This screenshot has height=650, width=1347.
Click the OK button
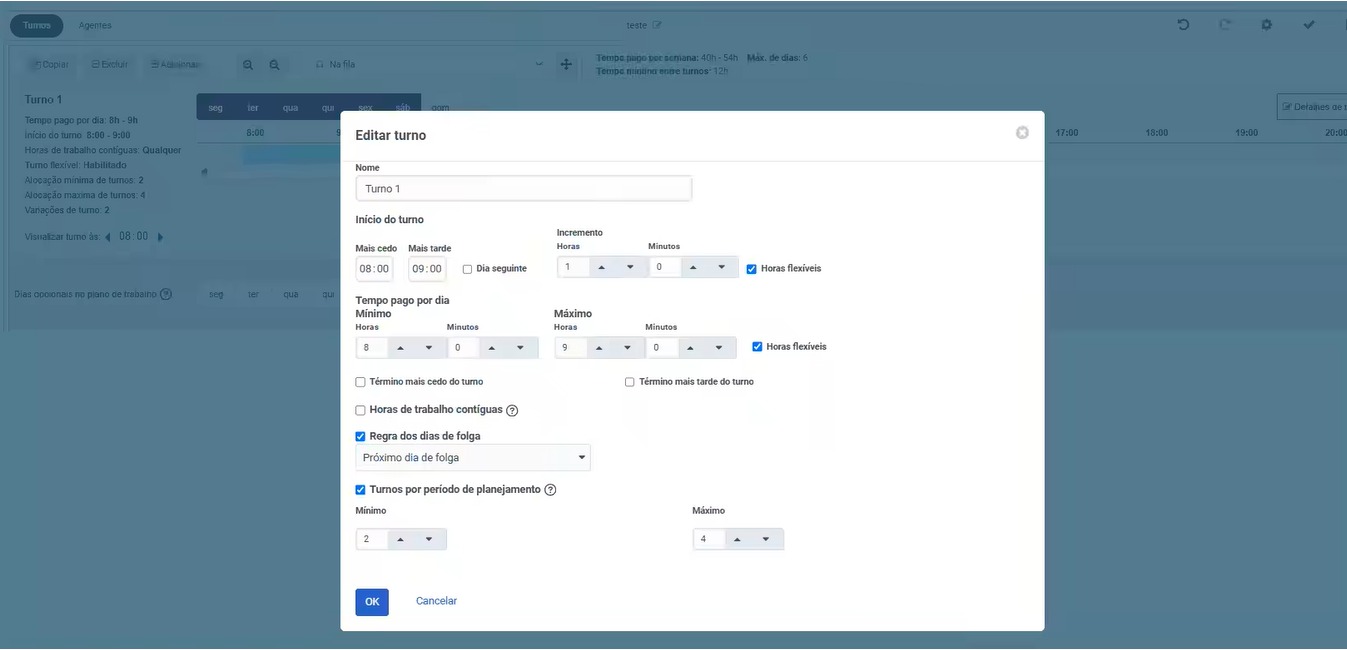[x=372, y=602]
